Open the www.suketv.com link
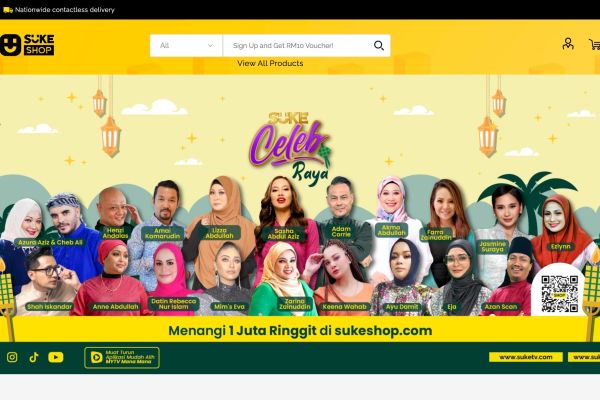Viewport: 600px width, 400px height. 526,357
